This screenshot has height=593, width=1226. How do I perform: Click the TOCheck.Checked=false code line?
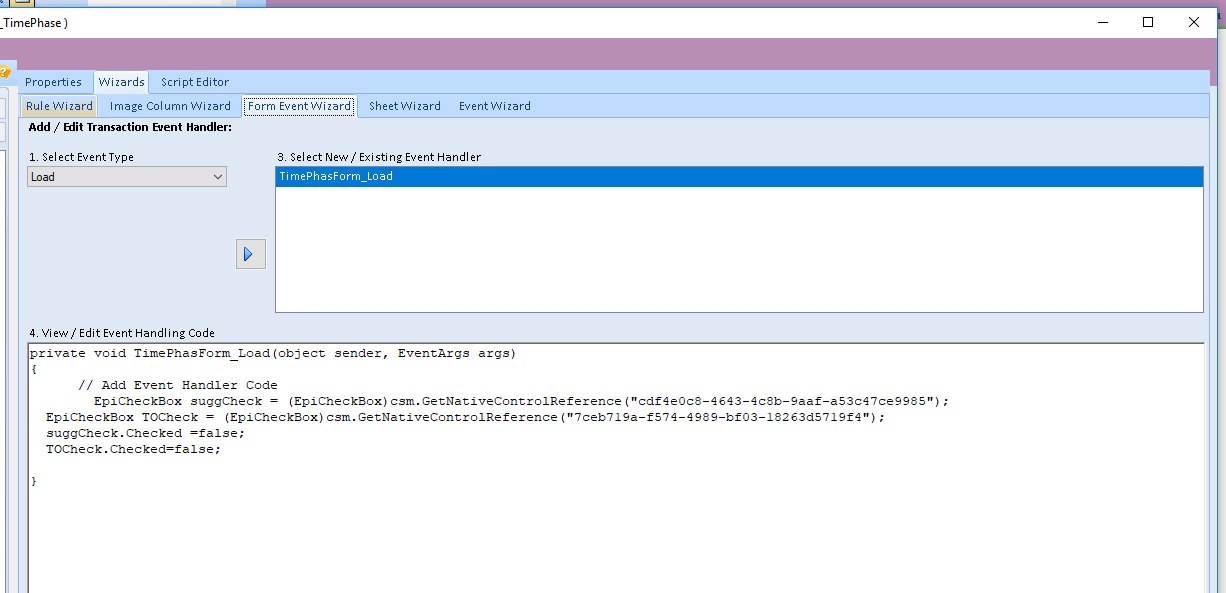click(133, 449)
